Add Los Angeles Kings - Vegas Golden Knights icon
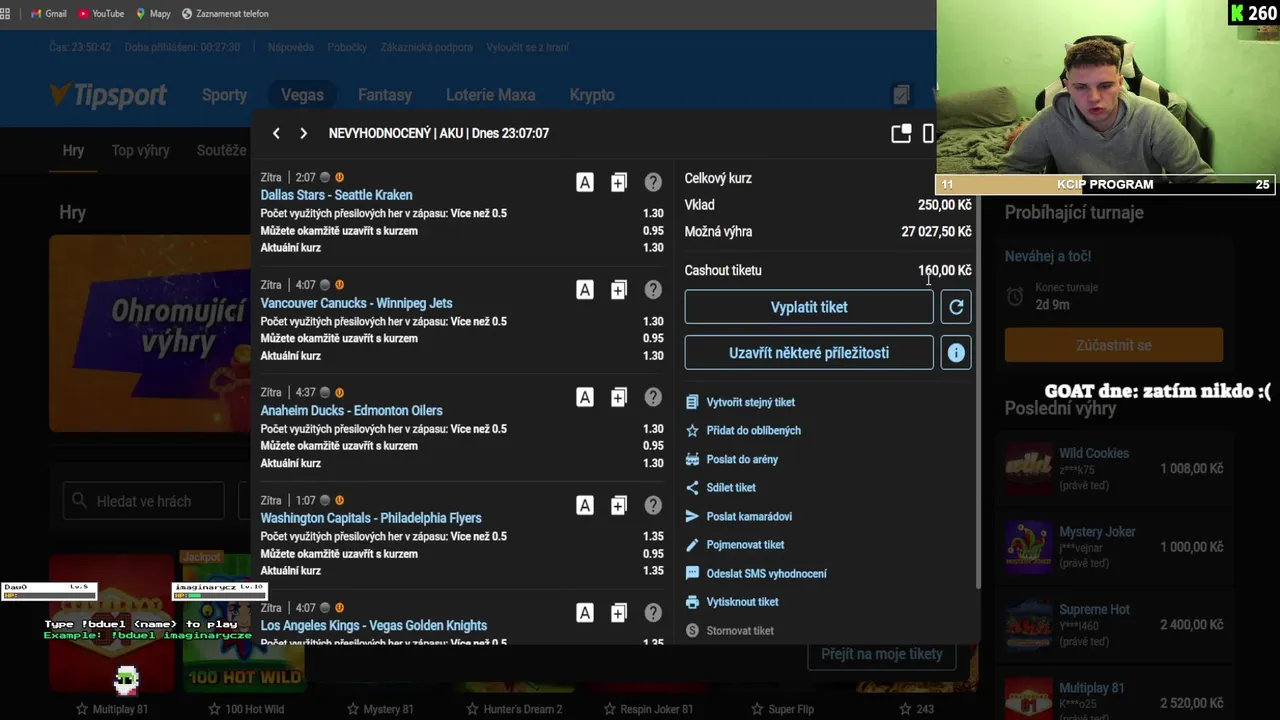 [618, 612]
